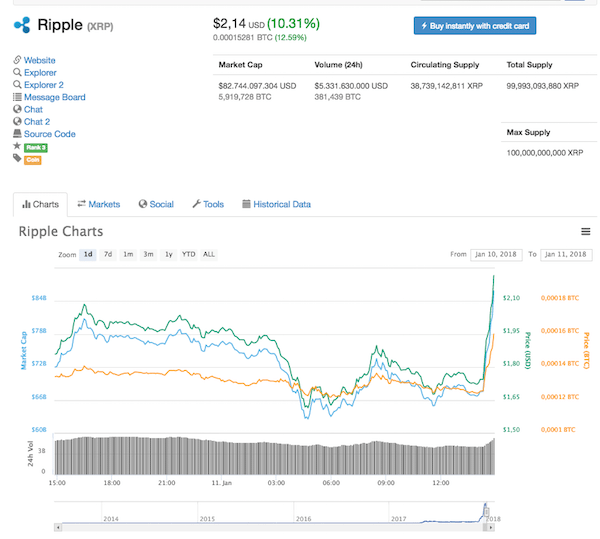Viewport: 600px width, 539px height.
Task: Click the star icon beside Rank 3
Action: point(17,146)
